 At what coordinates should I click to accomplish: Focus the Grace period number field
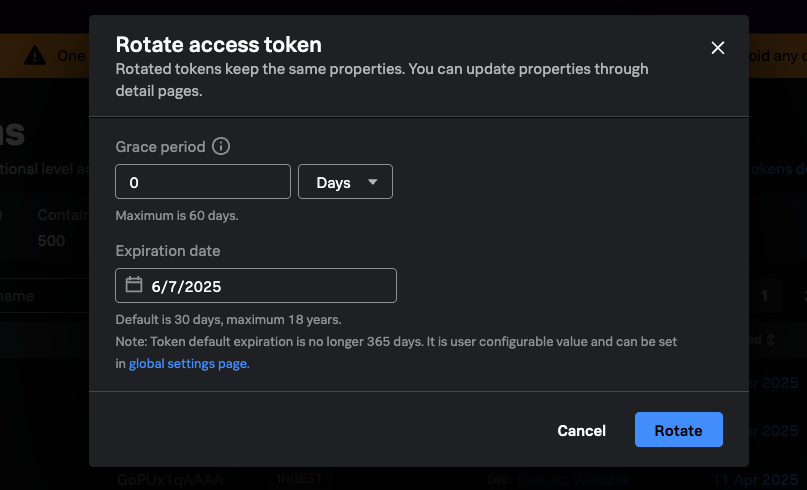pyautogui.click(x=203, y=182)
